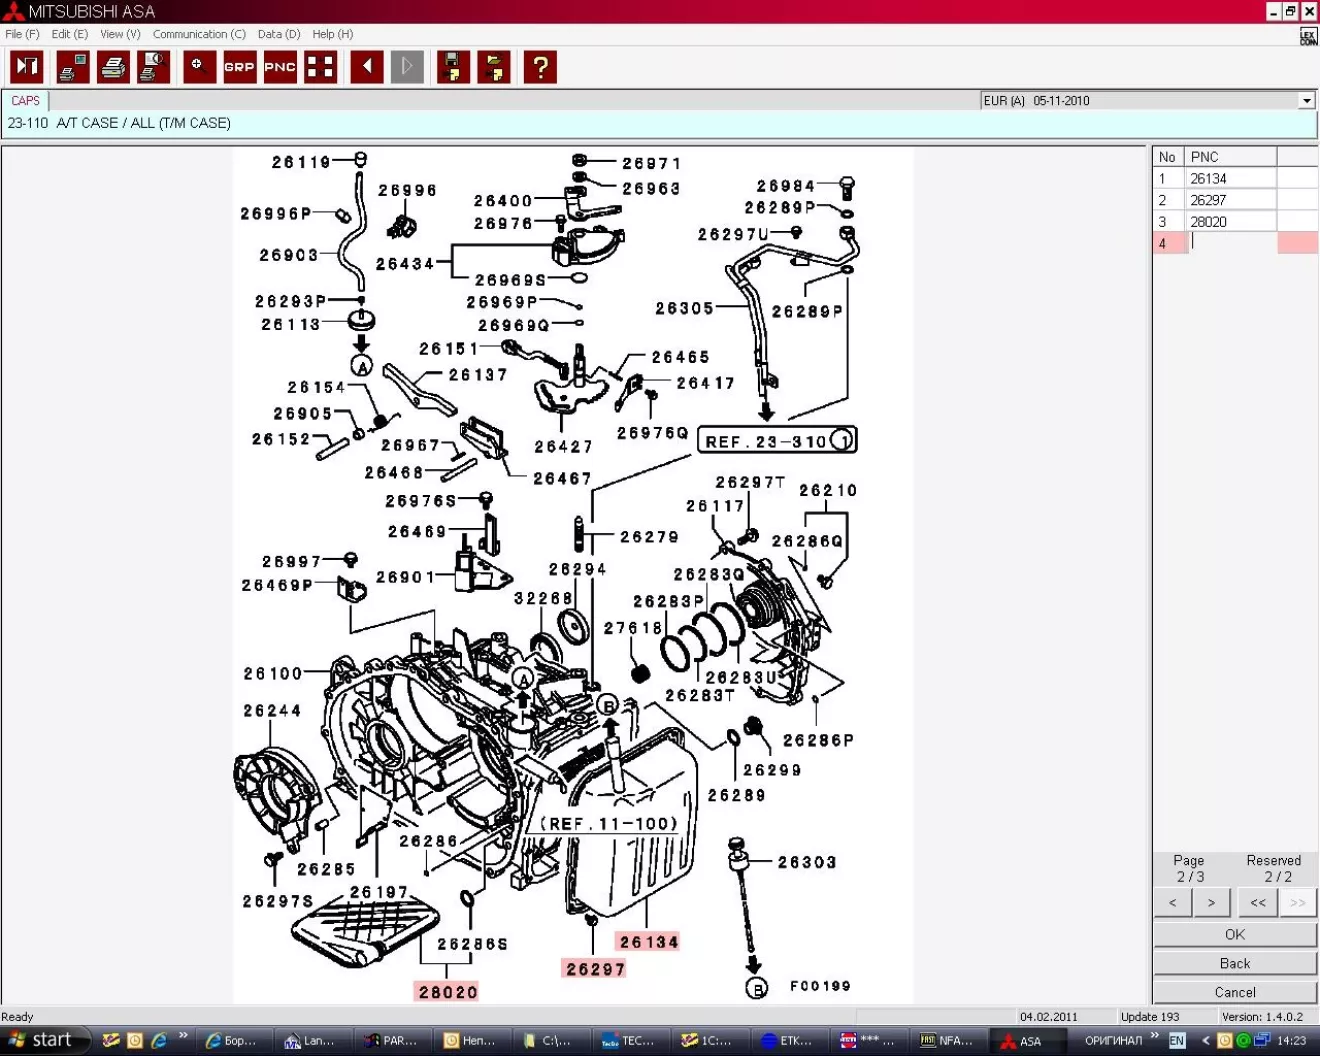This screenshot has height=1056, width=1320.
Task: Click the question mark help icon
Action: [540, 67]
